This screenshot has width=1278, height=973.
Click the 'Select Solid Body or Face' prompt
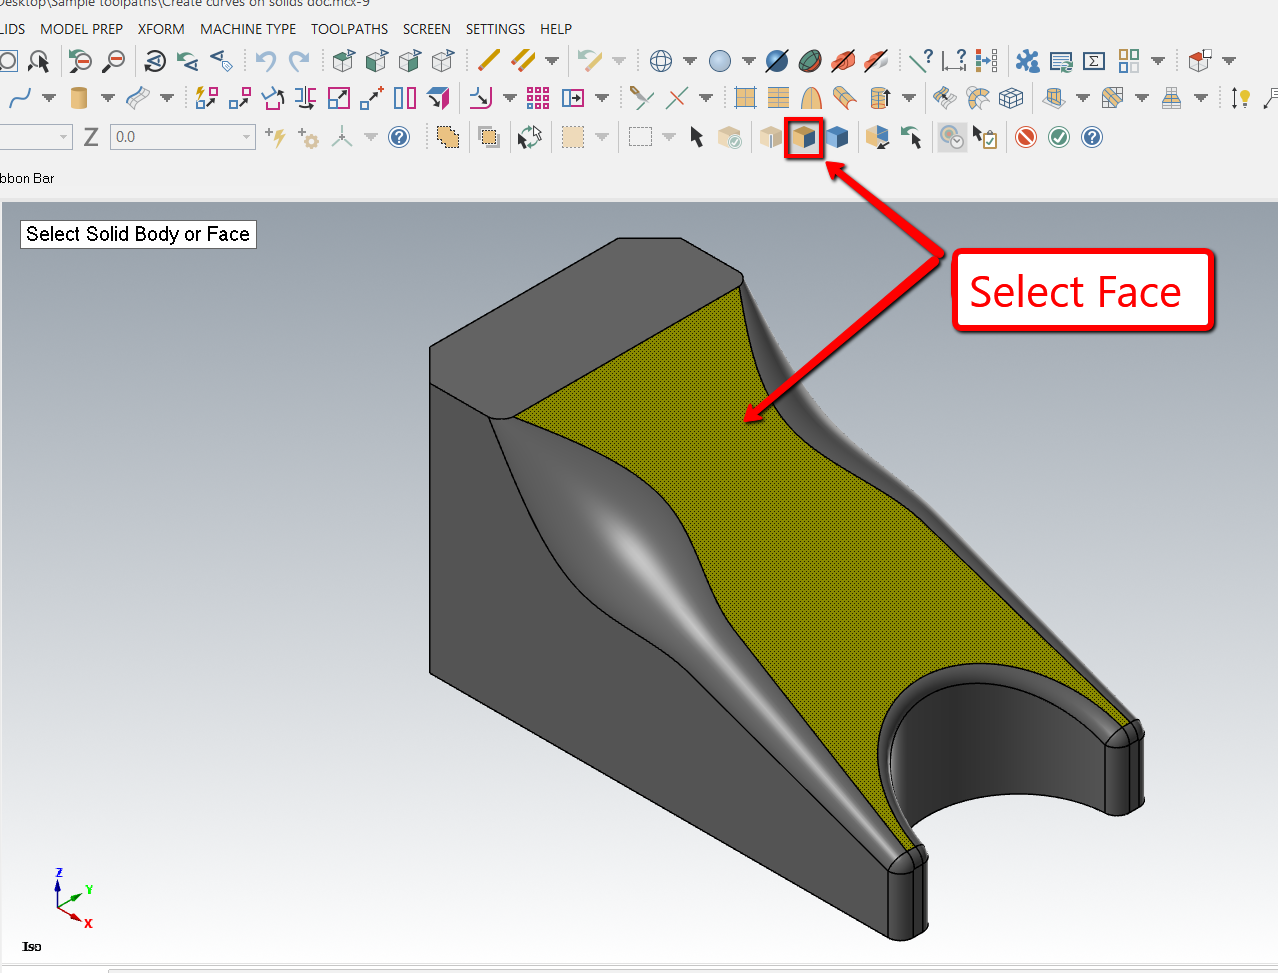click(138, 234)
